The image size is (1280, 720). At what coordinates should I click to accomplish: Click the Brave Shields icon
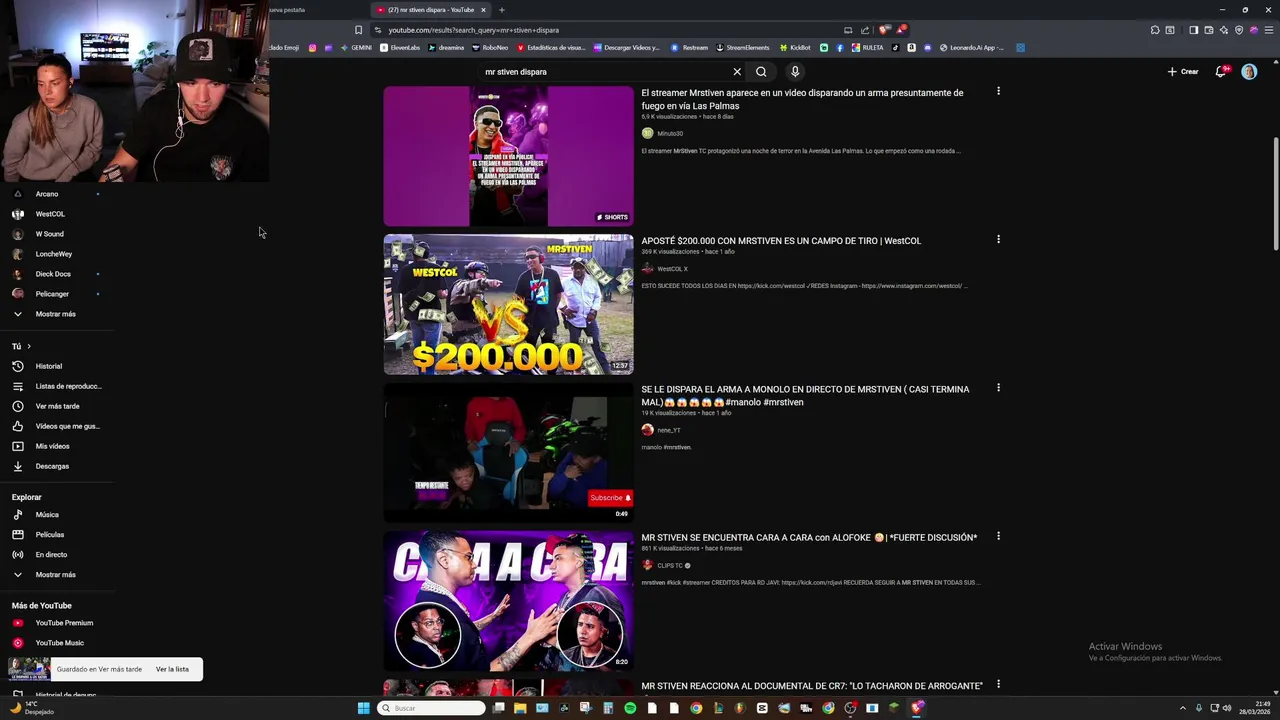(x=884, y=30)
